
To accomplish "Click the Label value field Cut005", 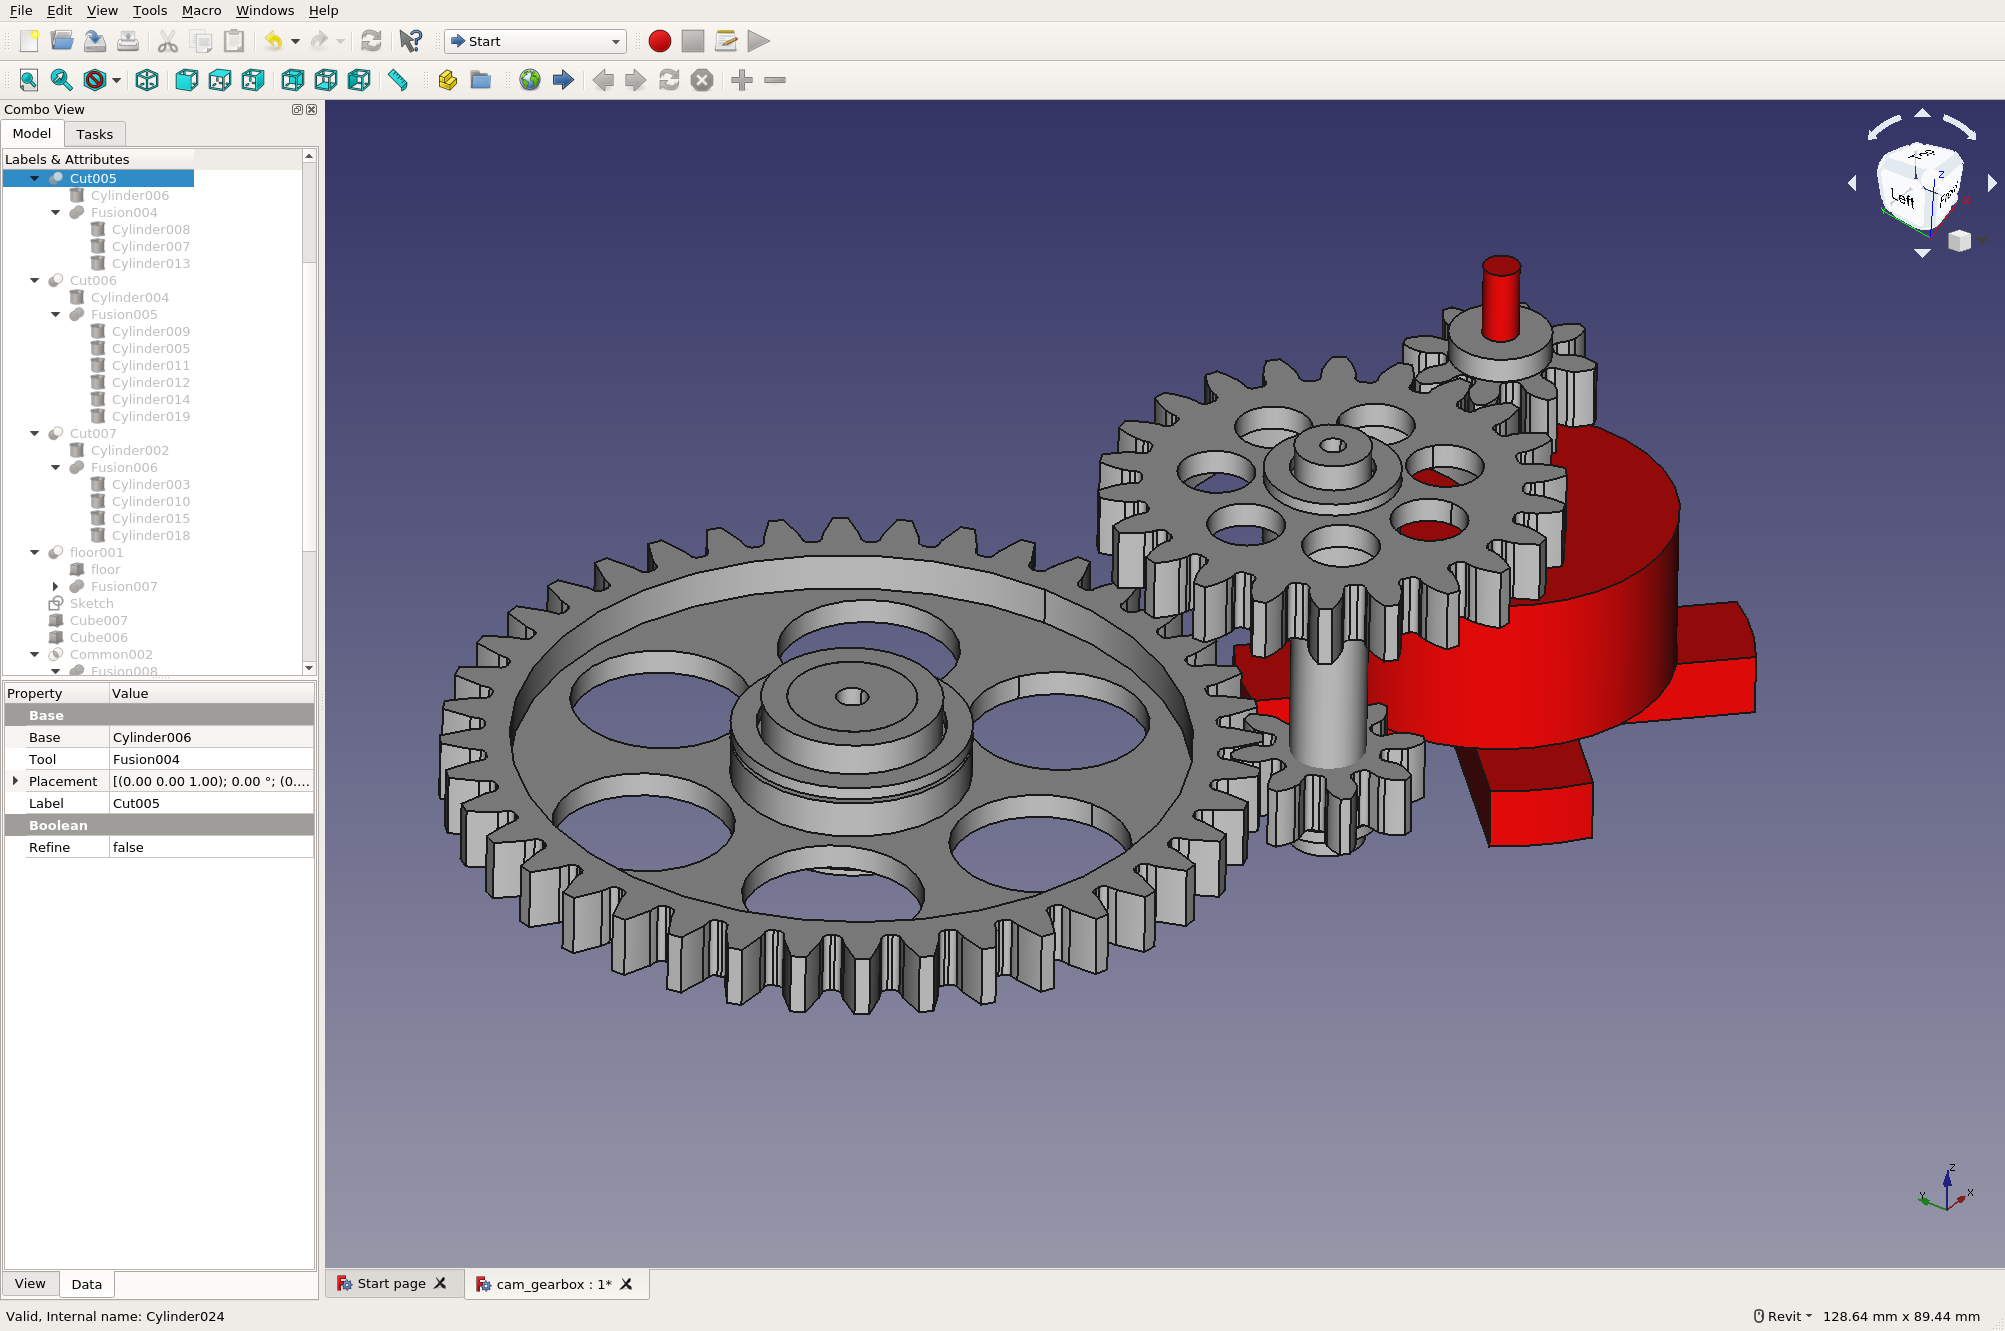I will 211,803.
